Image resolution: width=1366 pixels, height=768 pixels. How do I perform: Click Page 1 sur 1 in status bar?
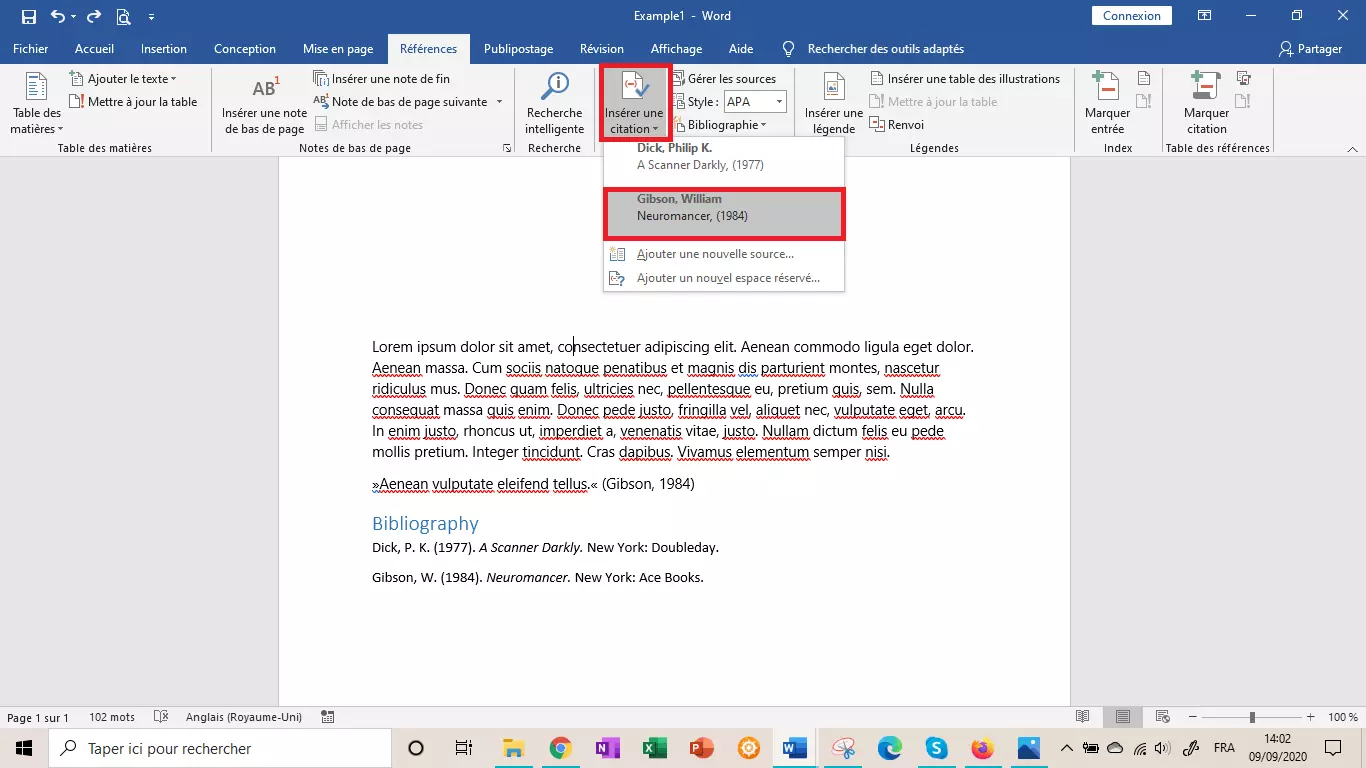point(38,717)
